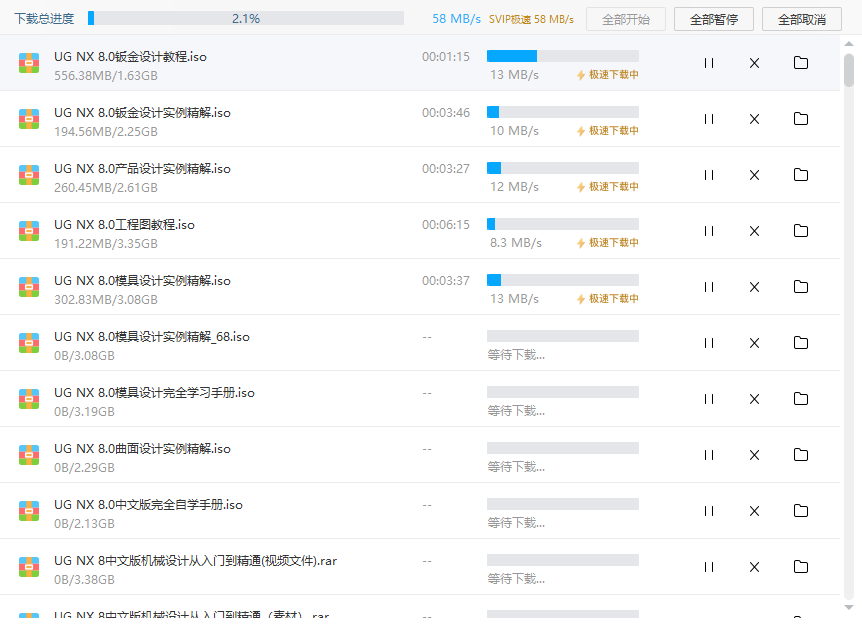
Task: Open folder for 从入门到精通(视频文件).rar
Action: [x=801, y=567]
